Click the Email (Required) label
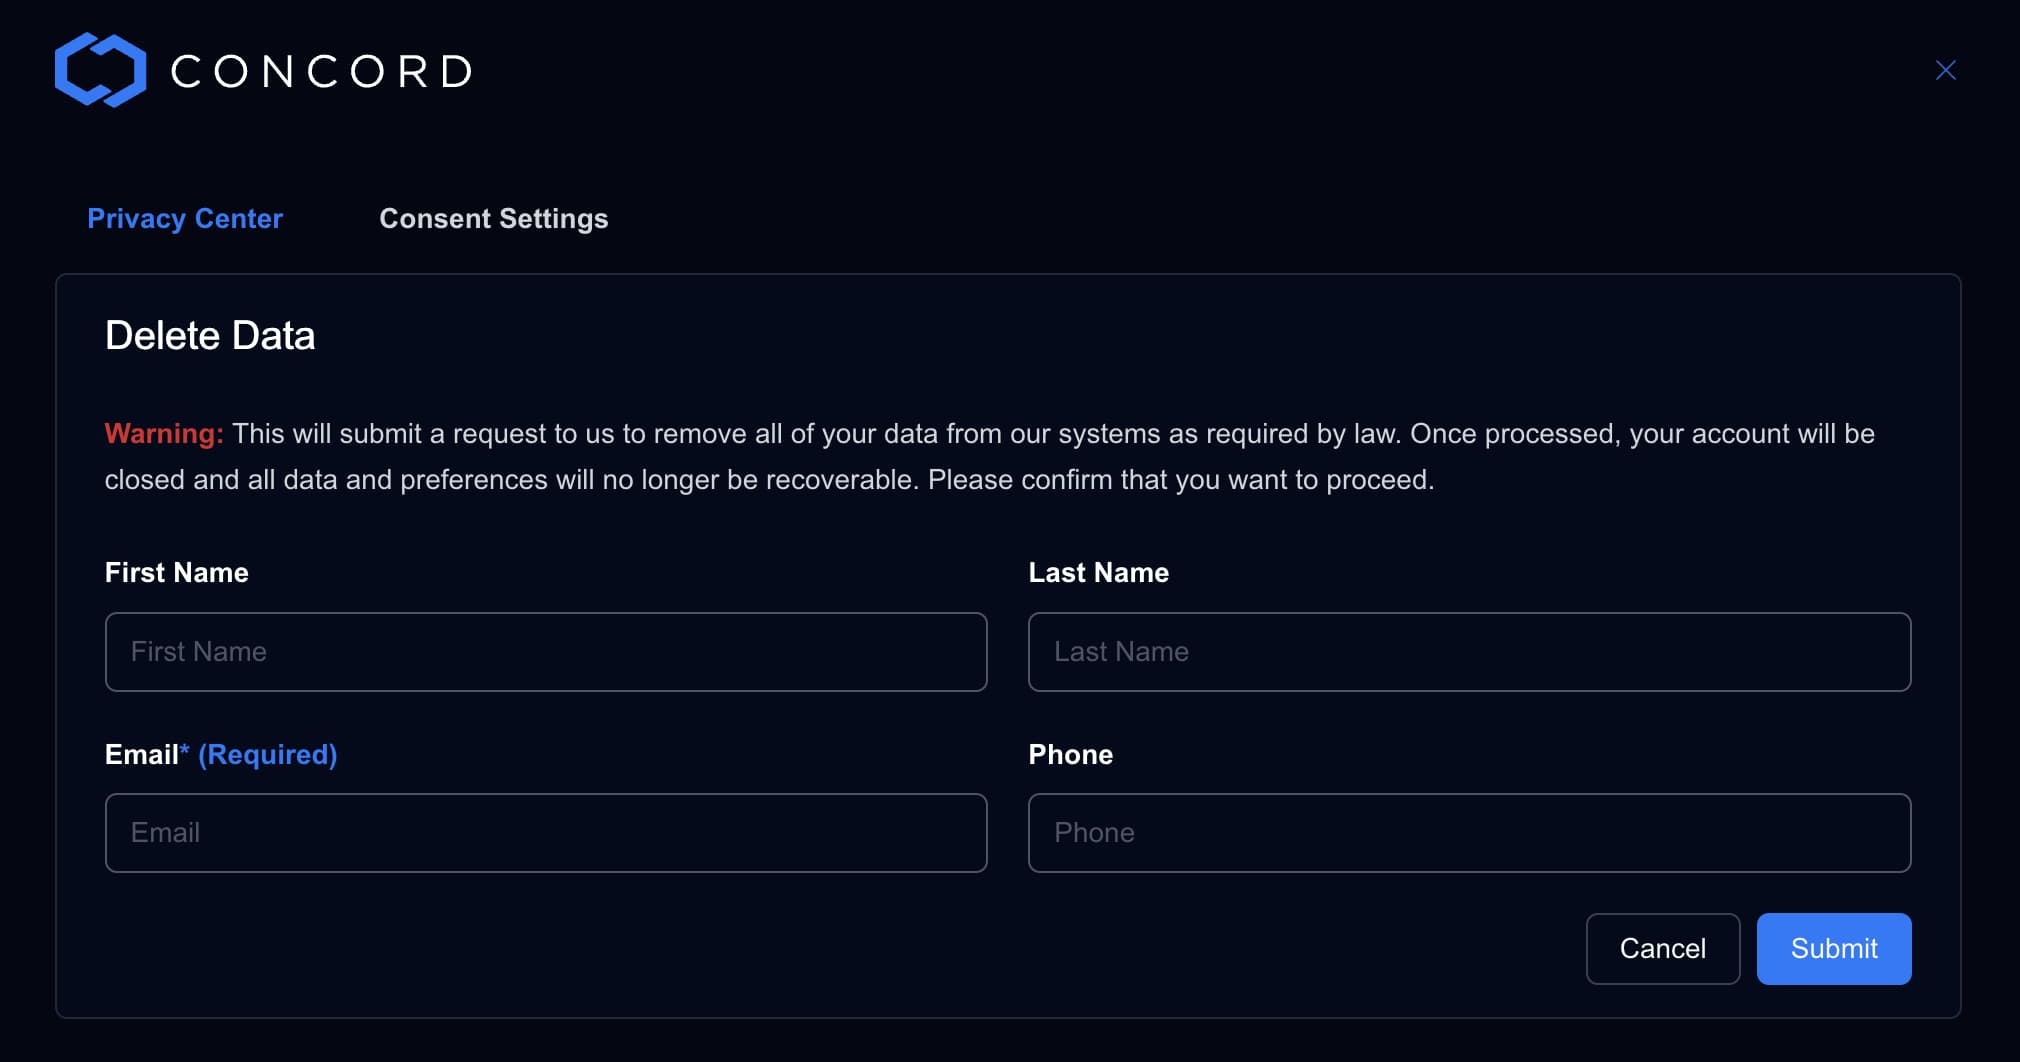 pyautogui.click(x=220, y=754)
